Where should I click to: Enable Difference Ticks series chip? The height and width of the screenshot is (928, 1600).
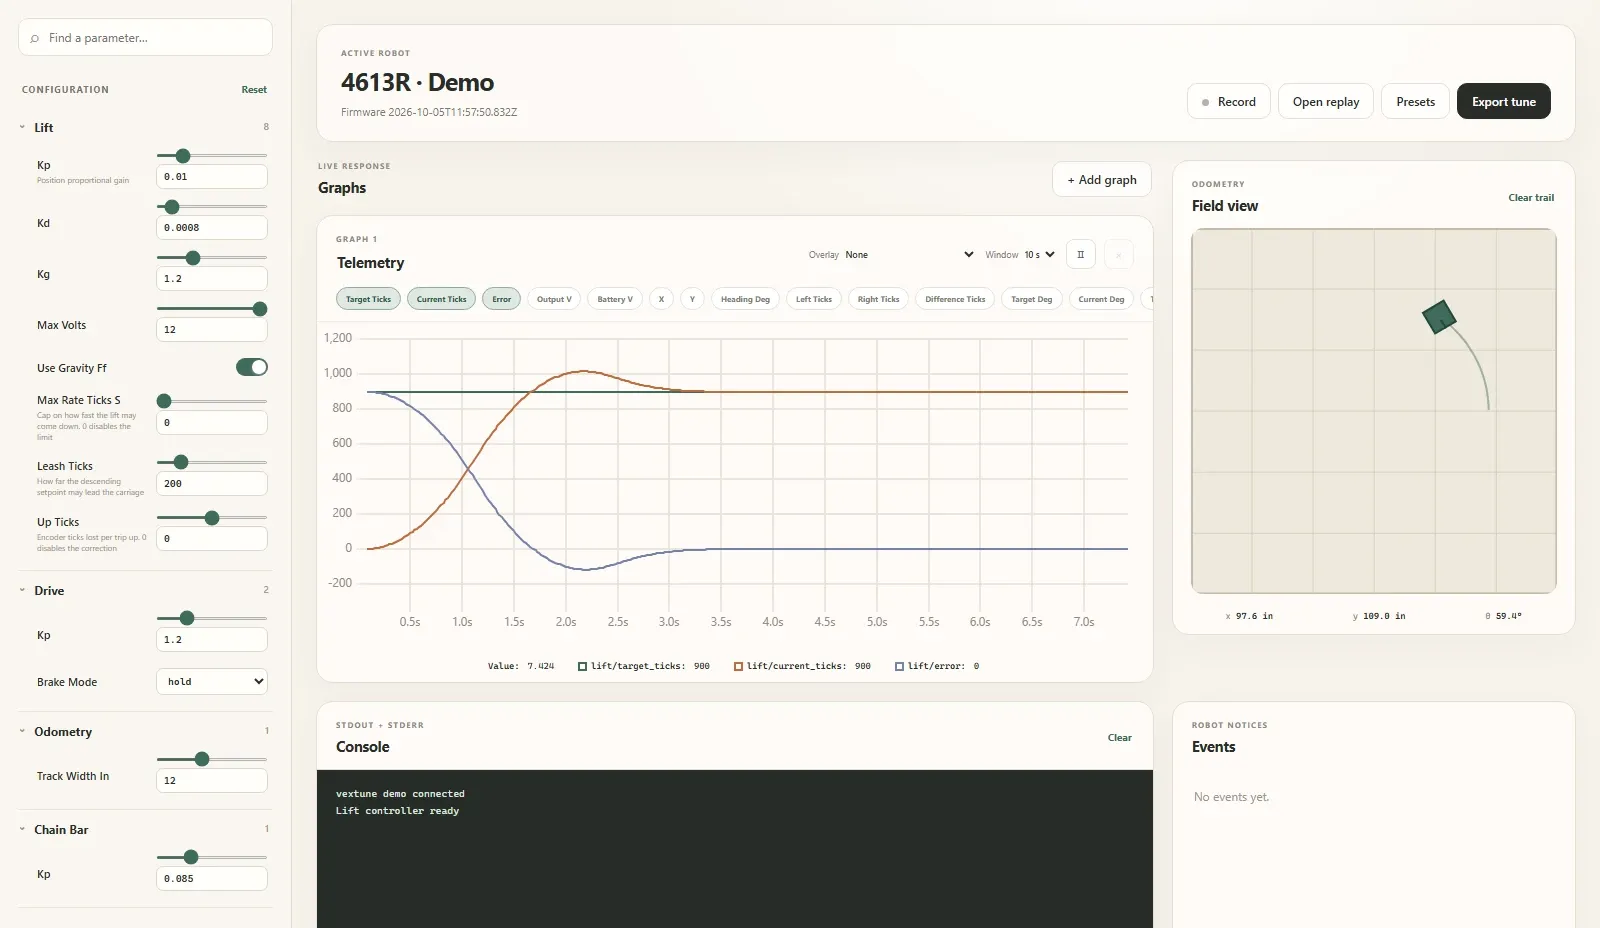coord(955,299)
